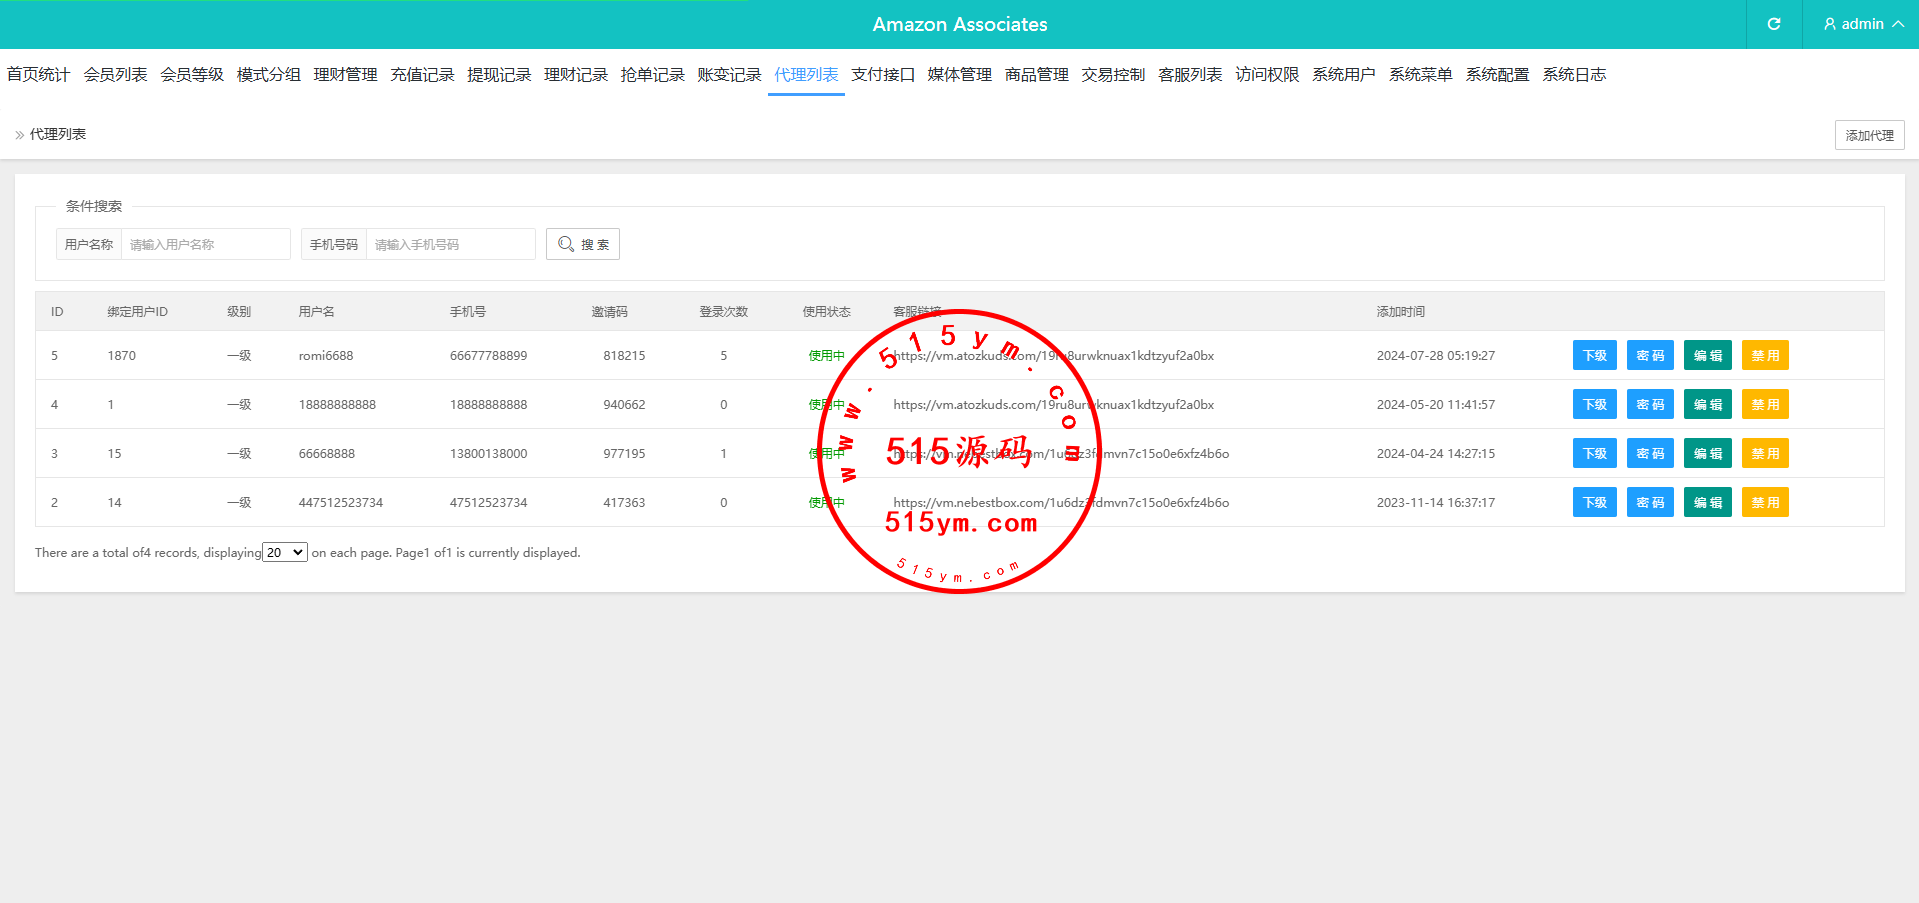Disable the agent 447512523734 using 禁用
The width and height of the screenshot is (1919, 903).
(1765, 503)
